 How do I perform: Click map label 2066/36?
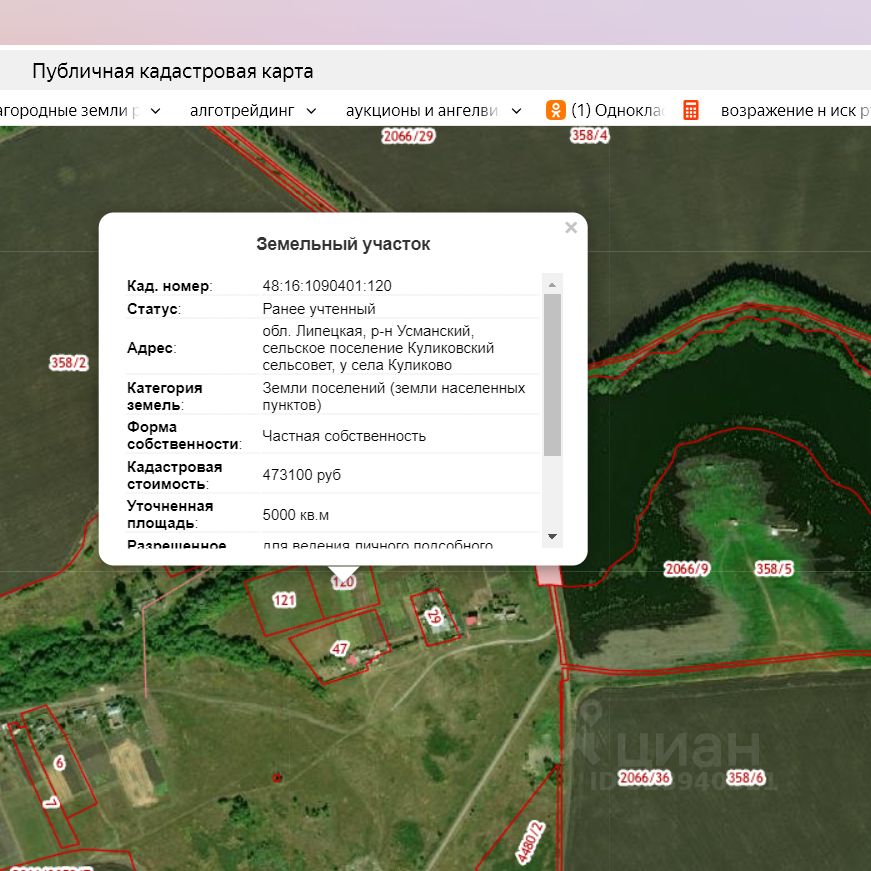point(645,778)
